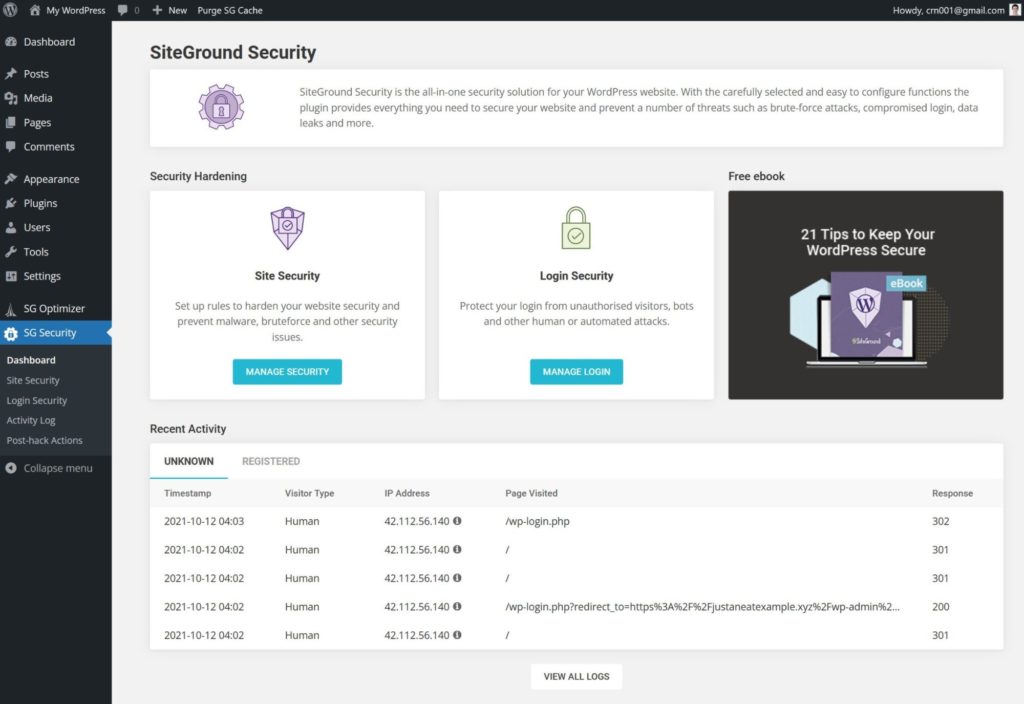Click the home icon next to My WordPress
Image resolution: width=1024 pixels, height=704 pixels.
click(x=35, y=10)
